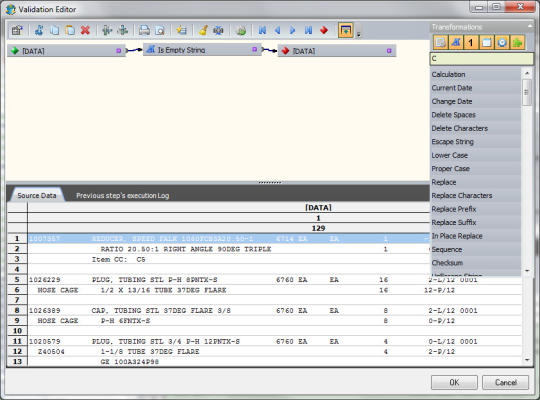Click the red X delete icon
540x400 pixels.
pos(85,30)
